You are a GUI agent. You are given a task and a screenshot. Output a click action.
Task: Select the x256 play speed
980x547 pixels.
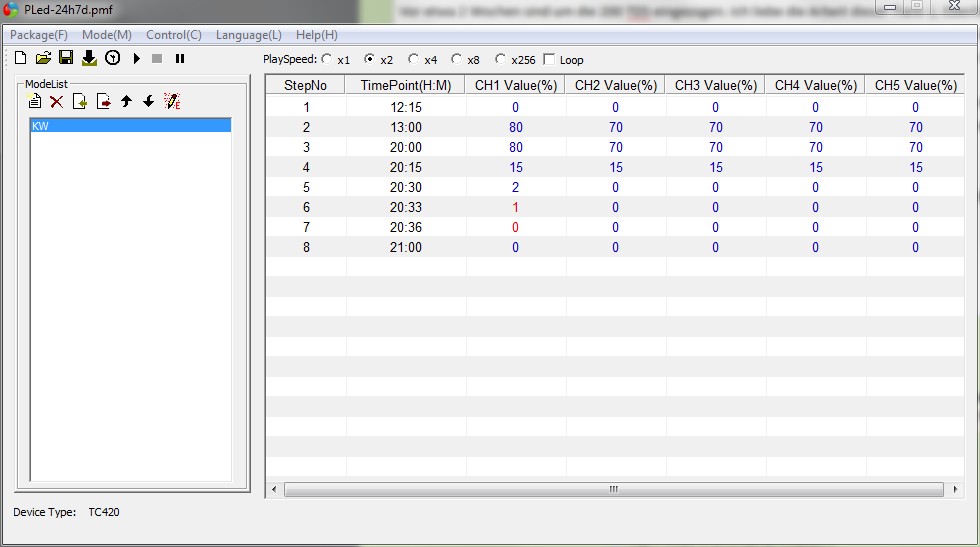tap(501, 60)
